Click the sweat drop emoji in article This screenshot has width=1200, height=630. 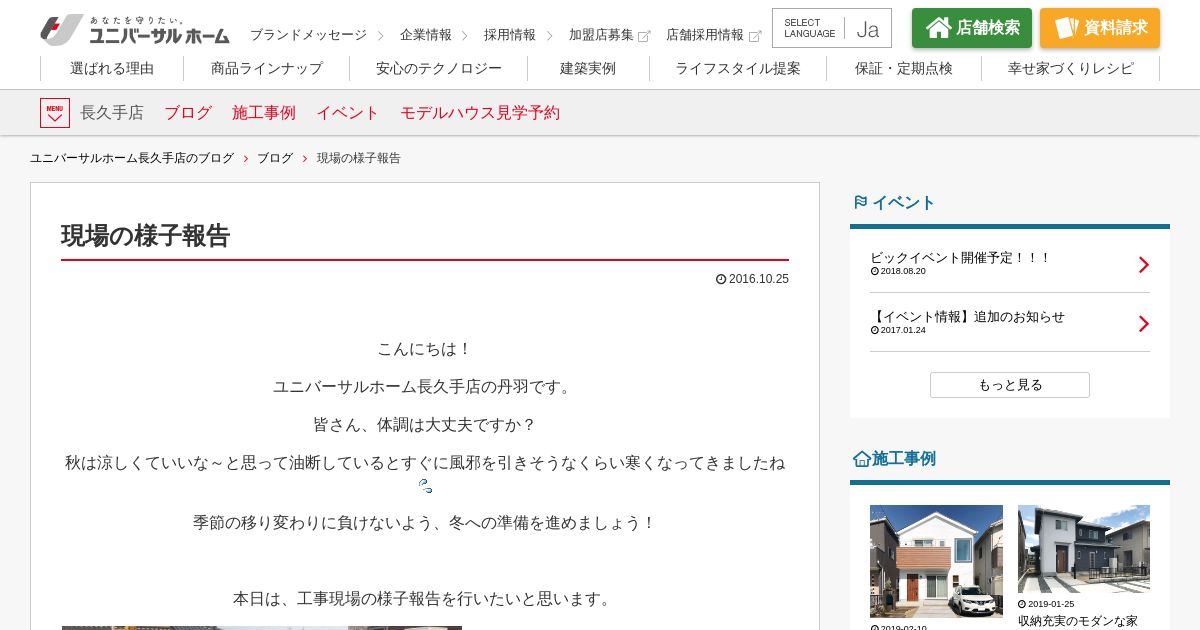pyautogui.click(x=425, y=486)
